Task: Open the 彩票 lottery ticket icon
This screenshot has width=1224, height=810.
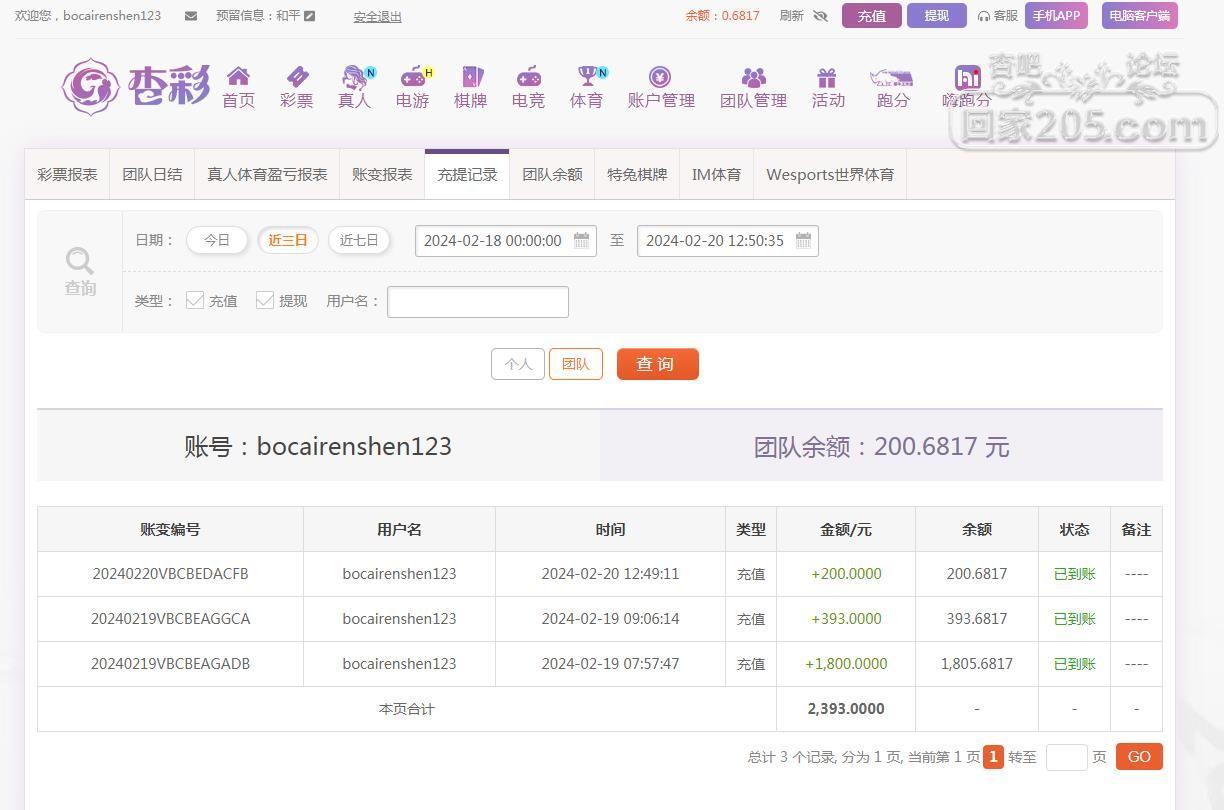Action: 297,77
